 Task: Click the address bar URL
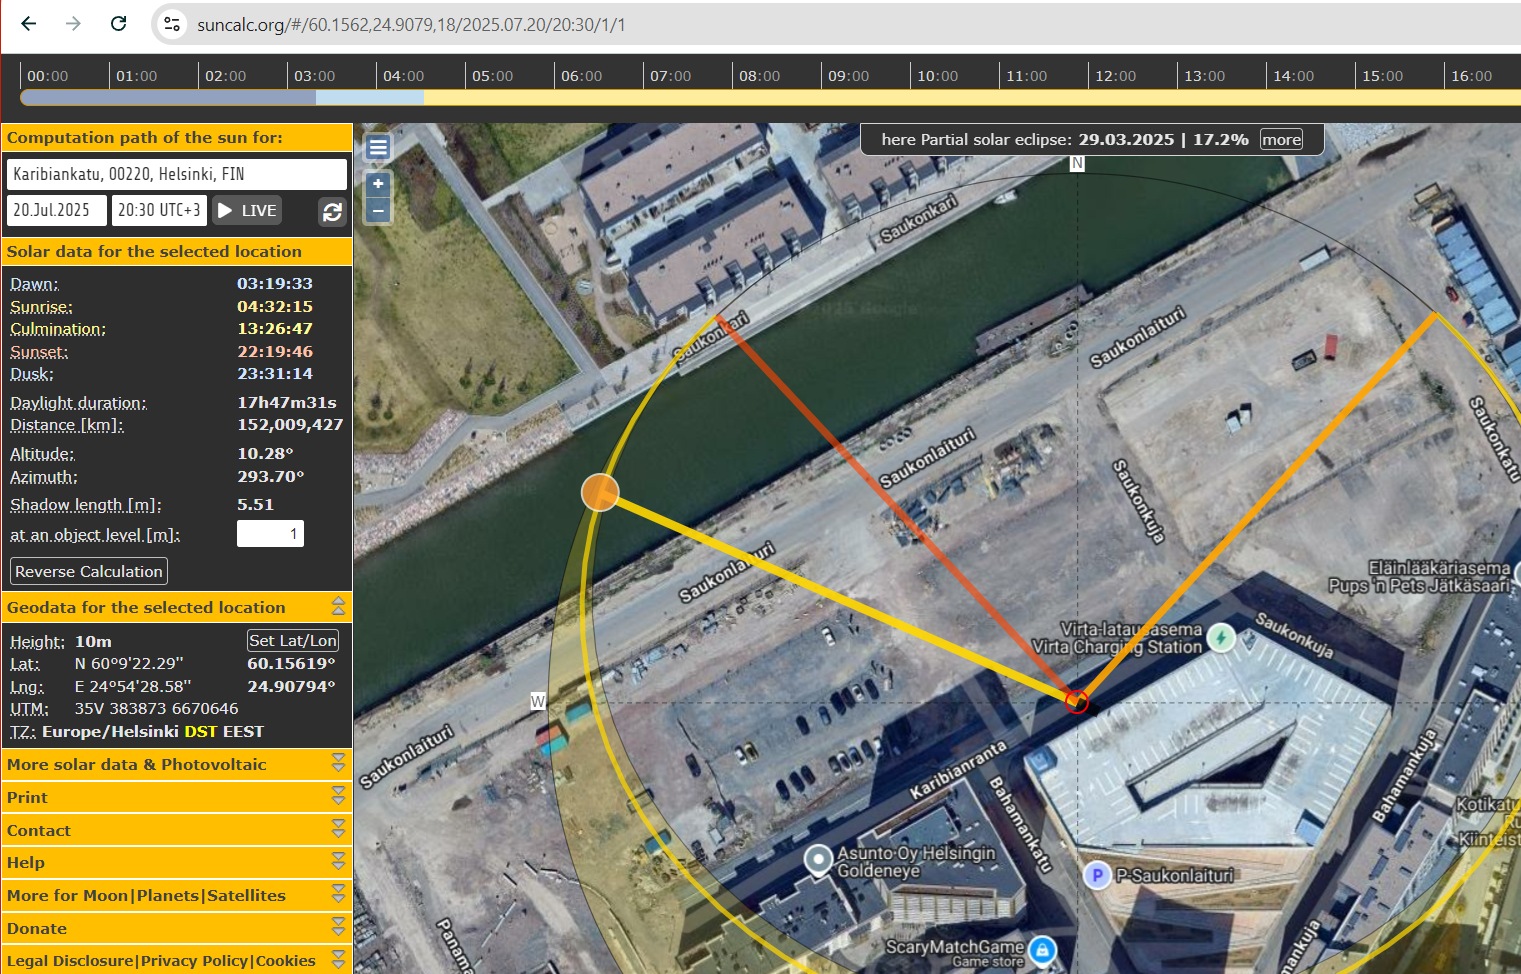point(411,24)
